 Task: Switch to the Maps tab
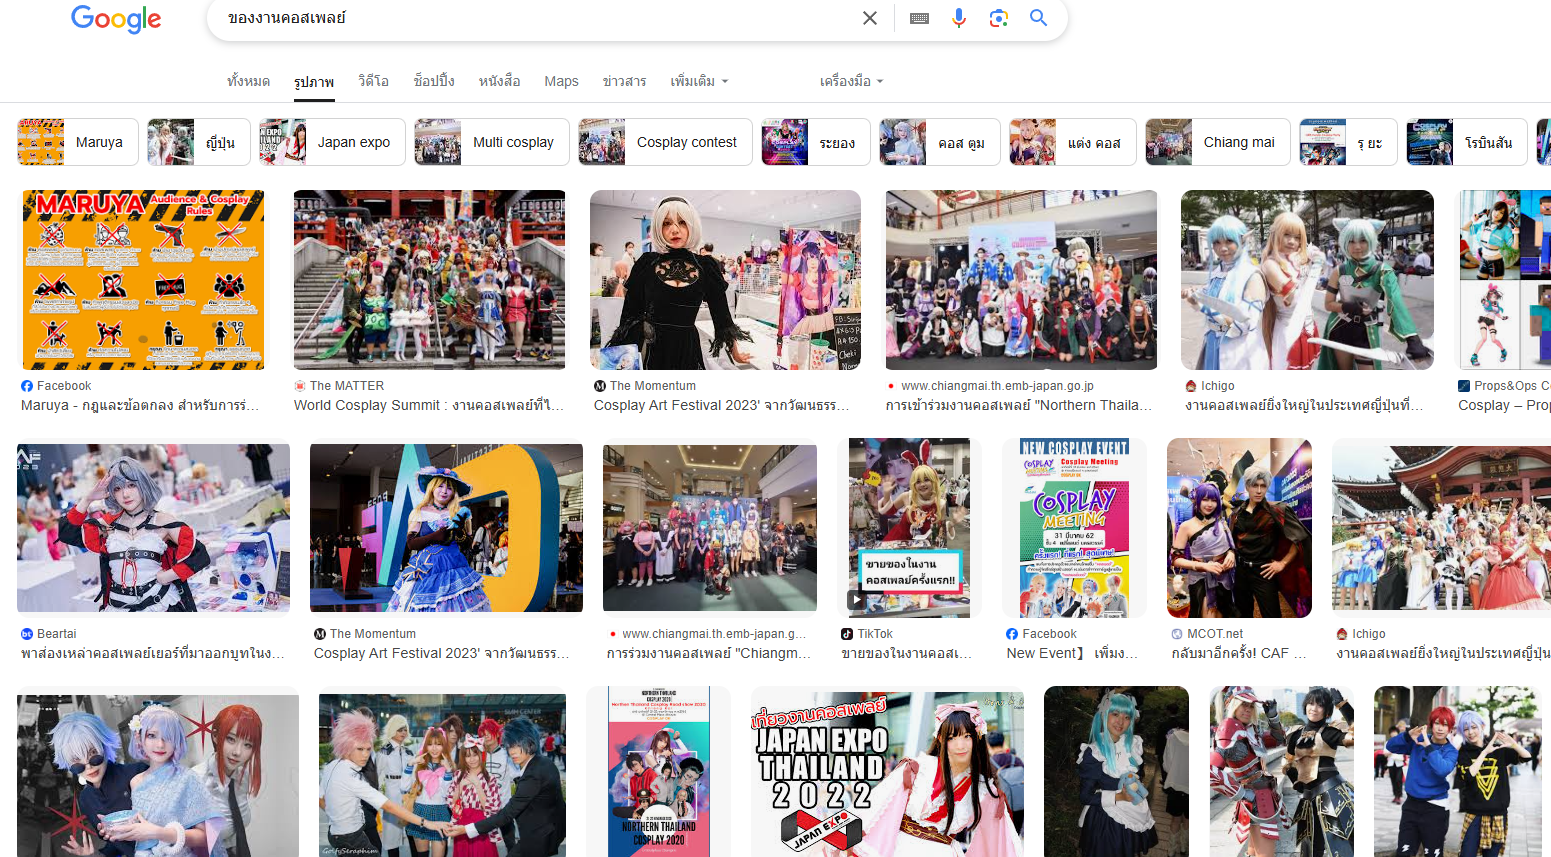[561, 81]
